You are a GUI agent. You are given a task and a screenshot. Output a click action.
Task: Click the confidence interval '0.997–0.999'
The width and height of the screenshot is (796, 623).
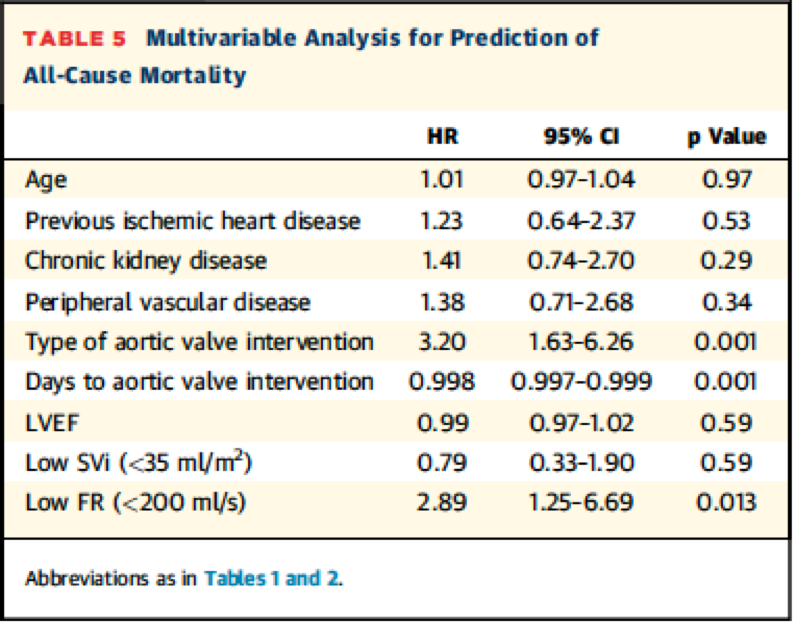pos(580,381)
